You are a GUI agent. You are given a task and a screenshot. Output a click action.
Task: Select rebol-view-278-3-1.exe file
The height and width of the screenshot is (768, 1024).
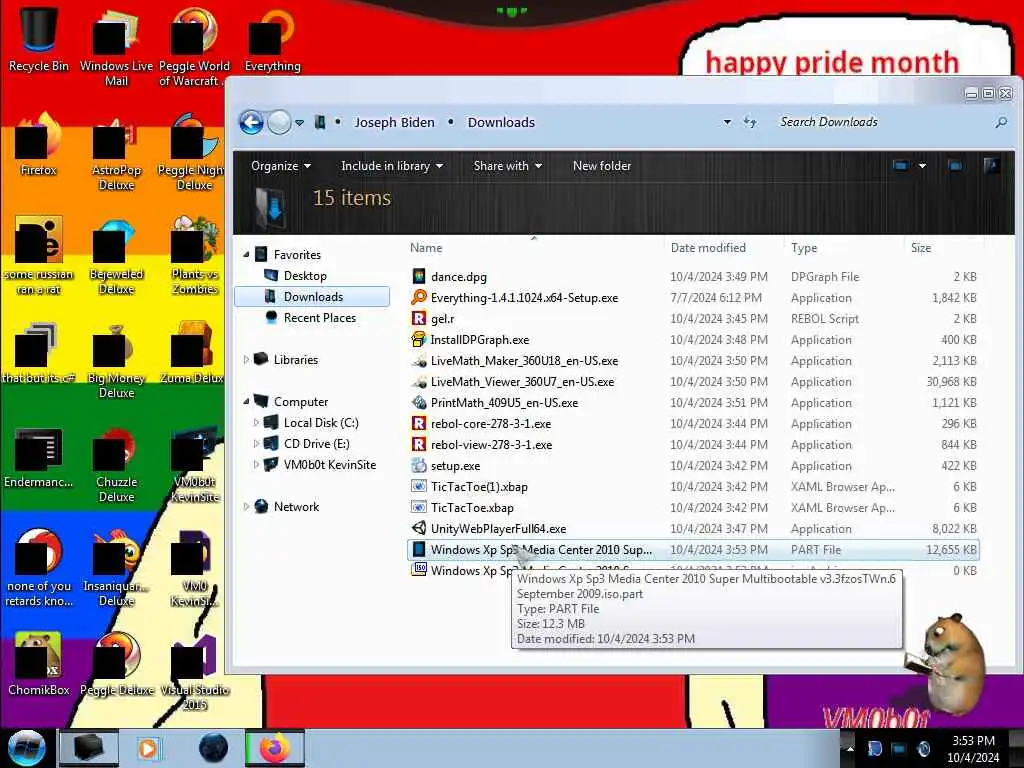(x=491, y=444)
